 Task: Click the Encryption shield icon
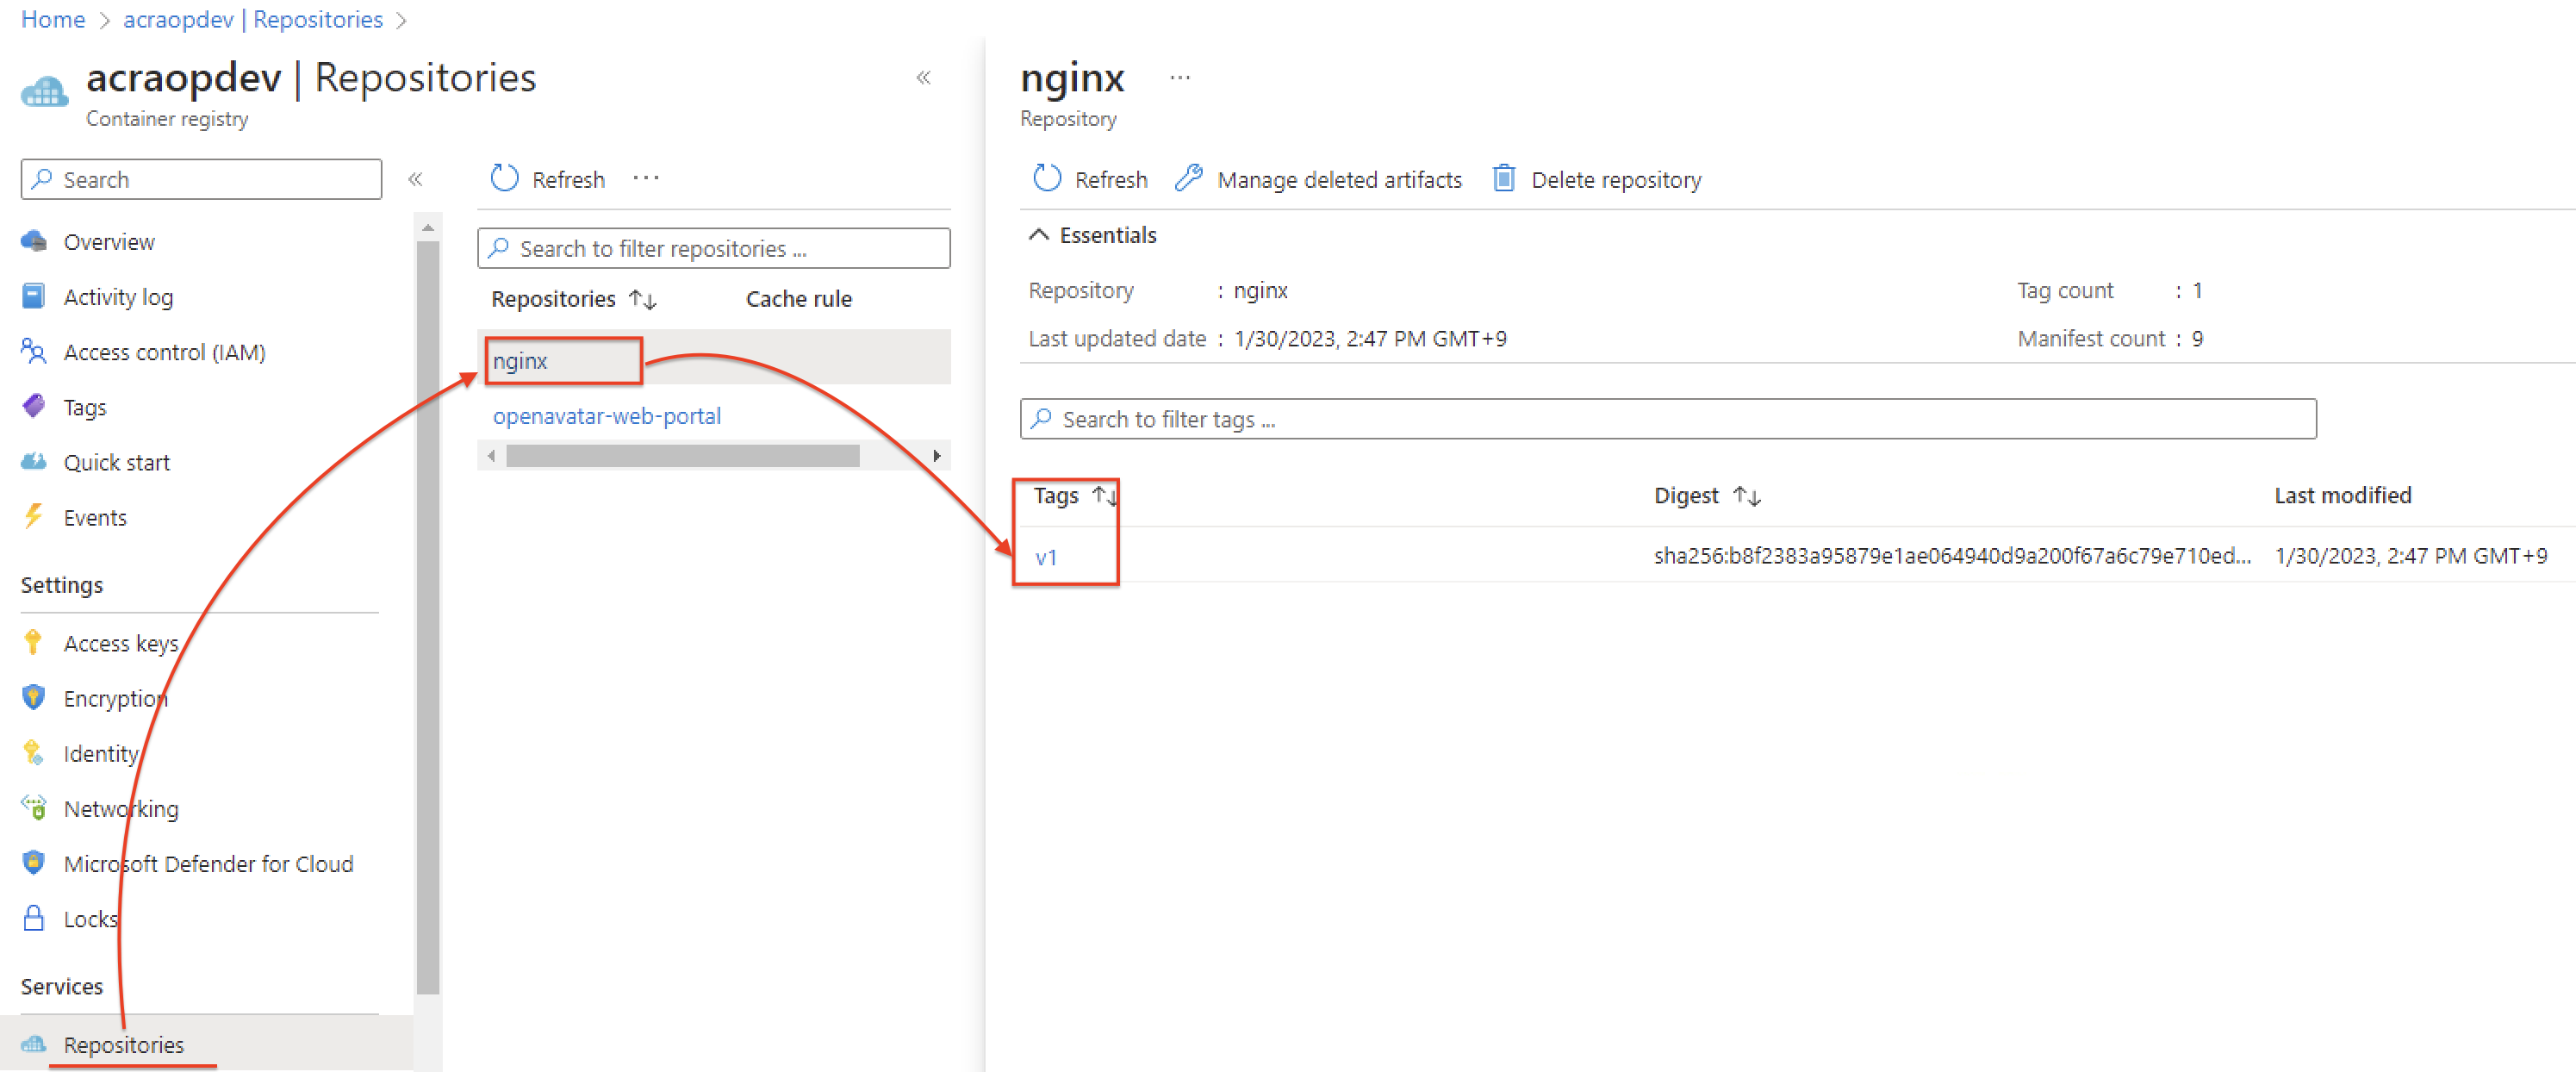coord(34,697)
